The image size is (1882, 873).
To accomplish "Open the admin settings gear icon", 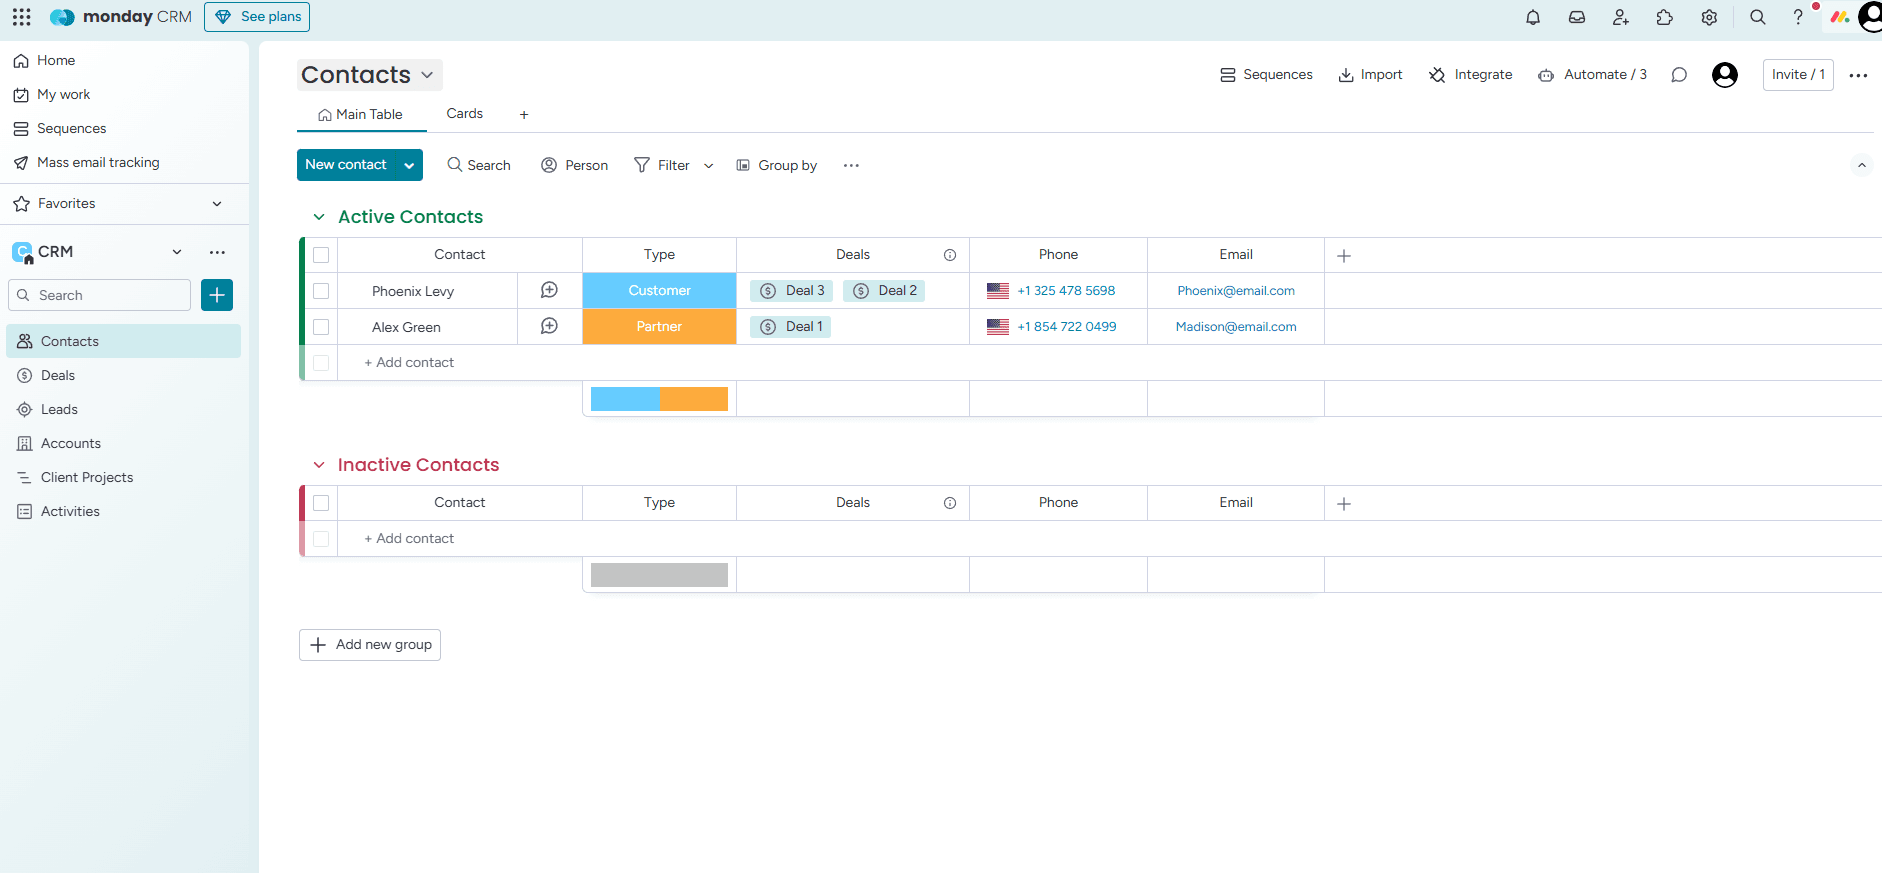I will click(1709, 17).
